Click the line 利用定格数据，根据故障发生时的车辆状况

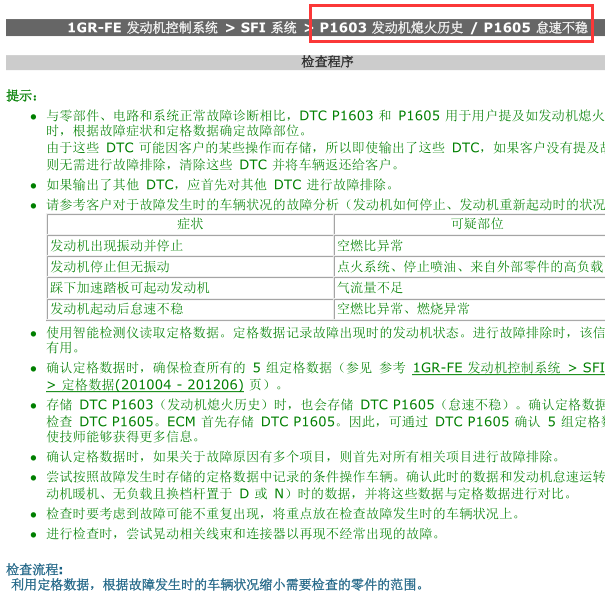(217, 585)
